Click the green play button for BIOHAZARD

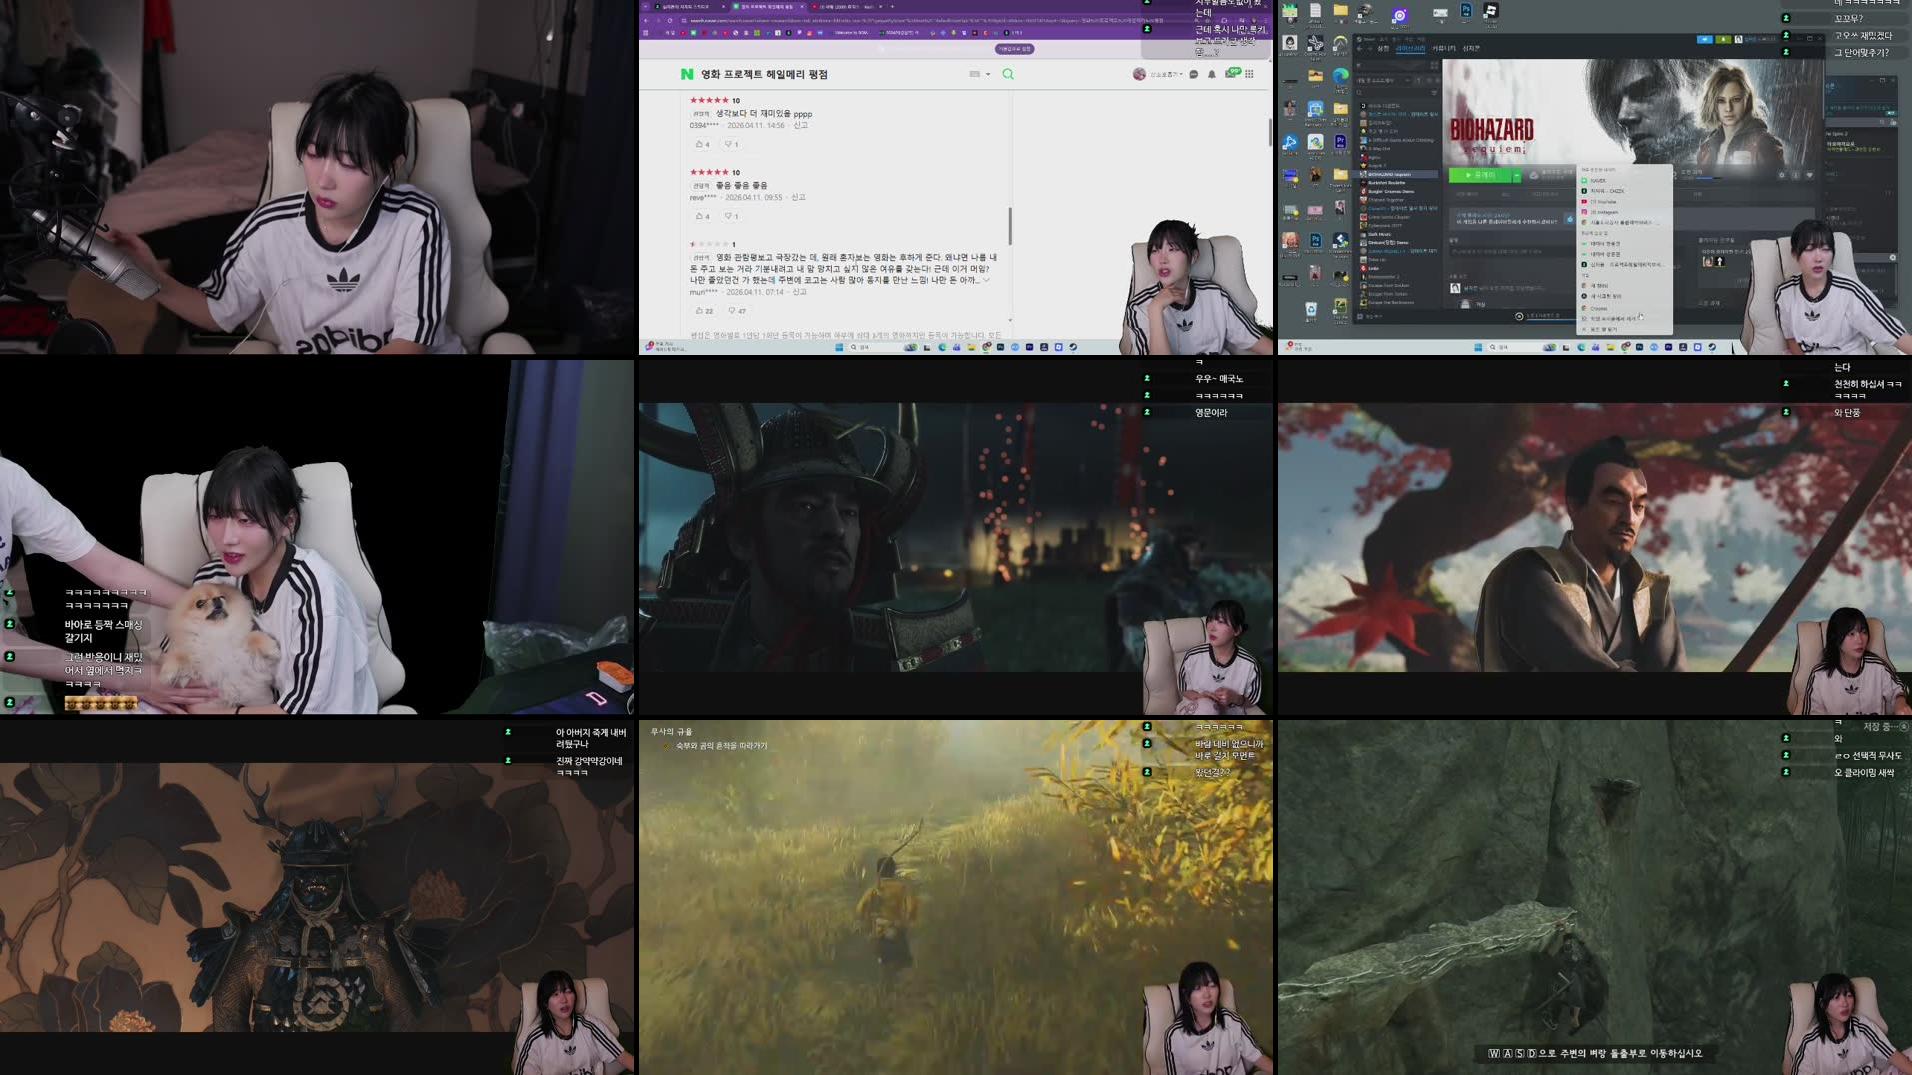coord(1480,175)
